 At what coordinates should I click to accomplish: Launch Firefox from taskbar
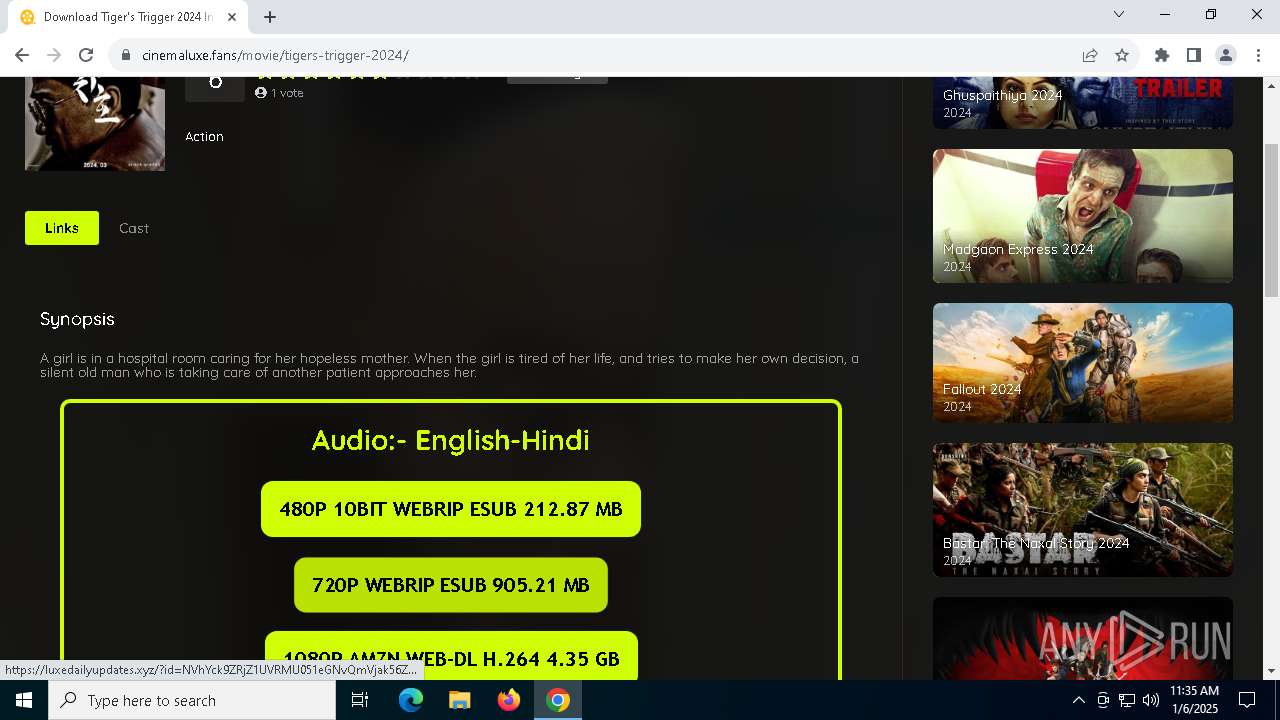point(509,700)
